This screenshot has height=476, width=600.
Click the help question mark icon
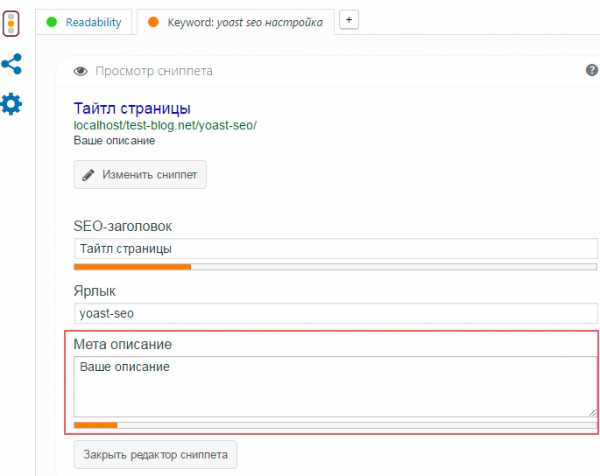click(x=592, y=71)
